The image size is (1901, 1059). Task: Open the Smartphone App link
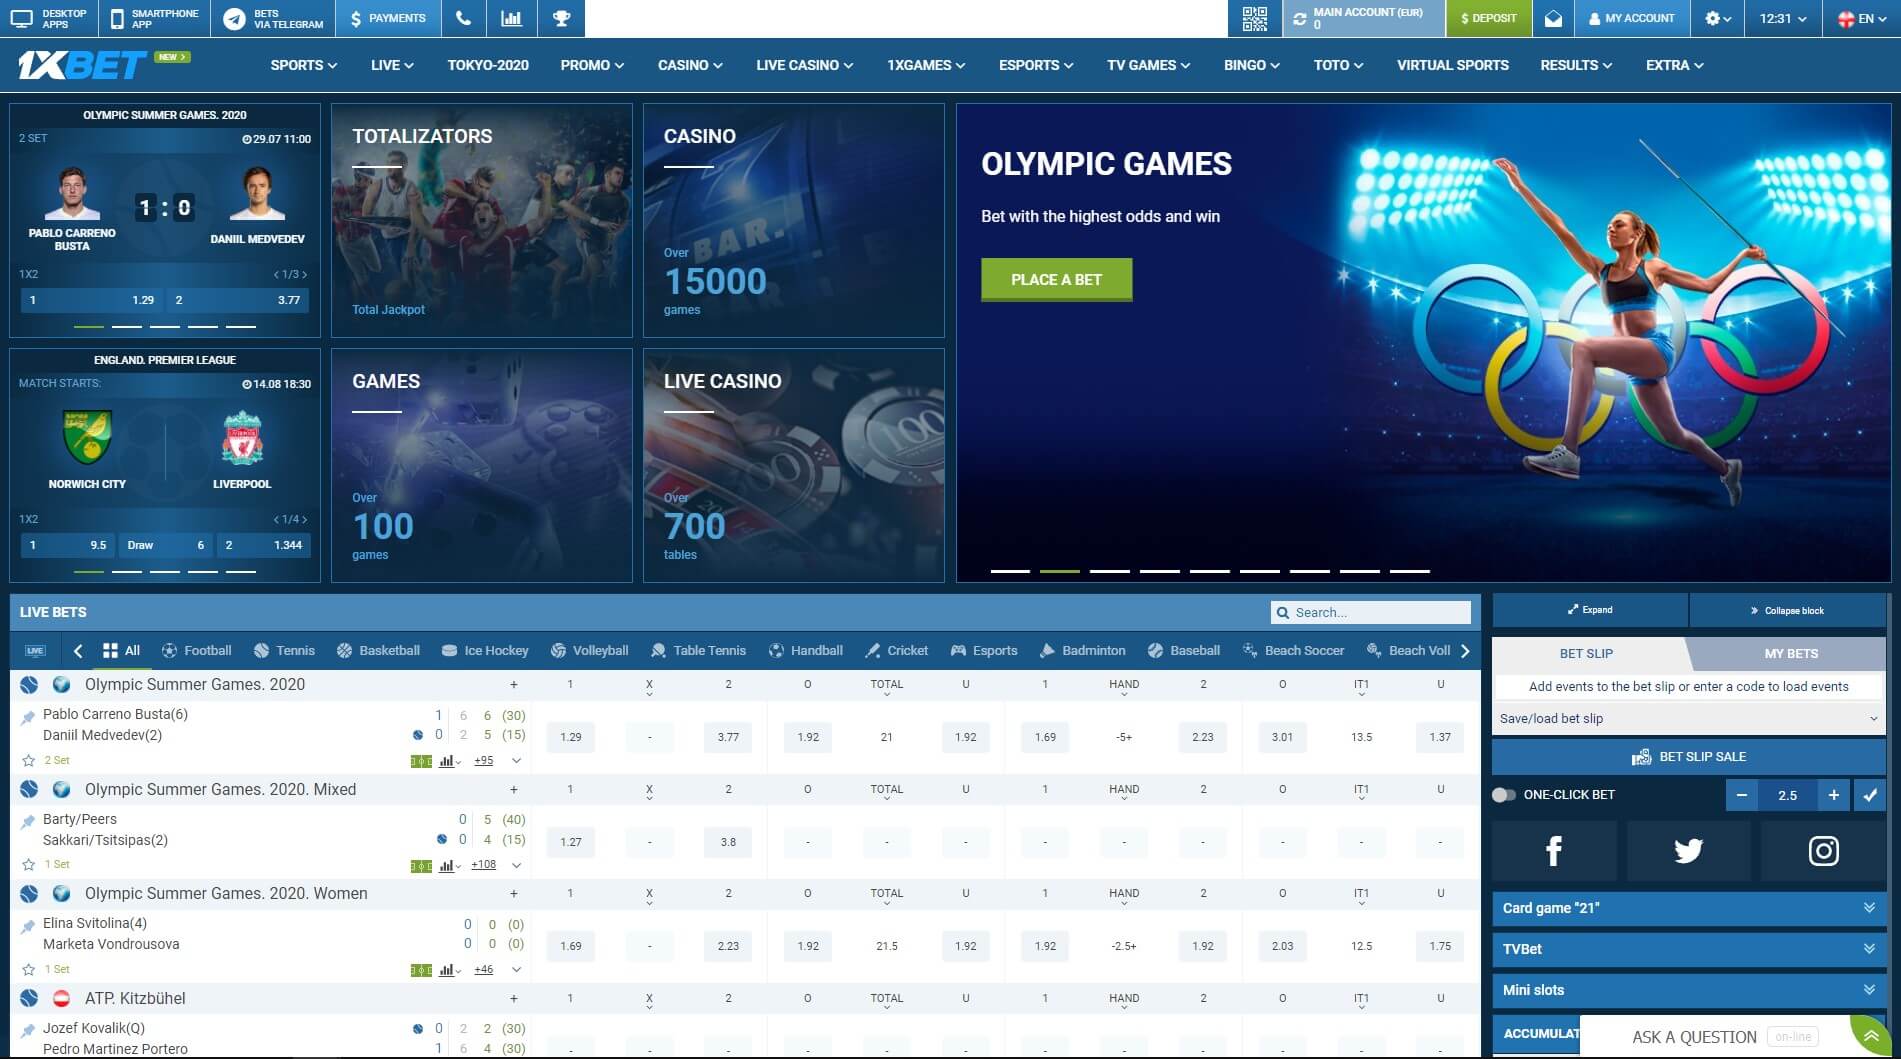155,18
